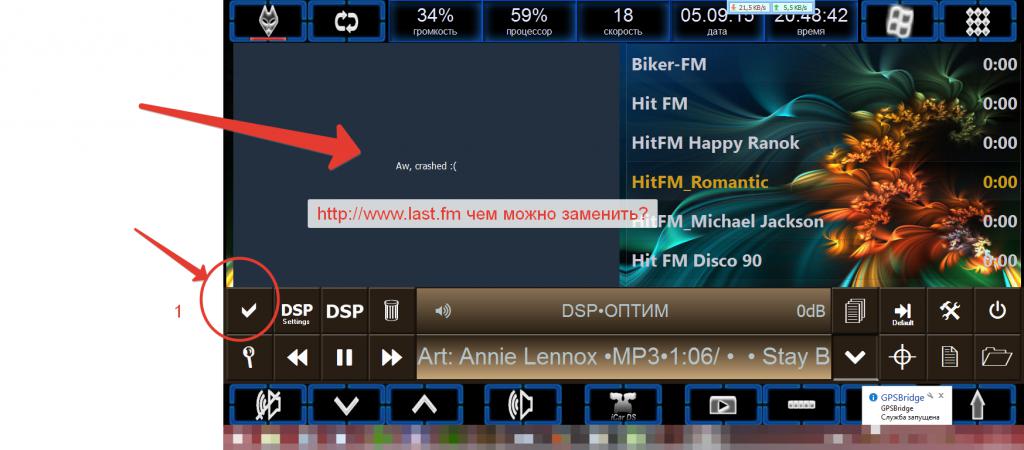Select the HitFM_Michael Jackson station
This screenshot has width=1024, height=450.
[824, 221]
